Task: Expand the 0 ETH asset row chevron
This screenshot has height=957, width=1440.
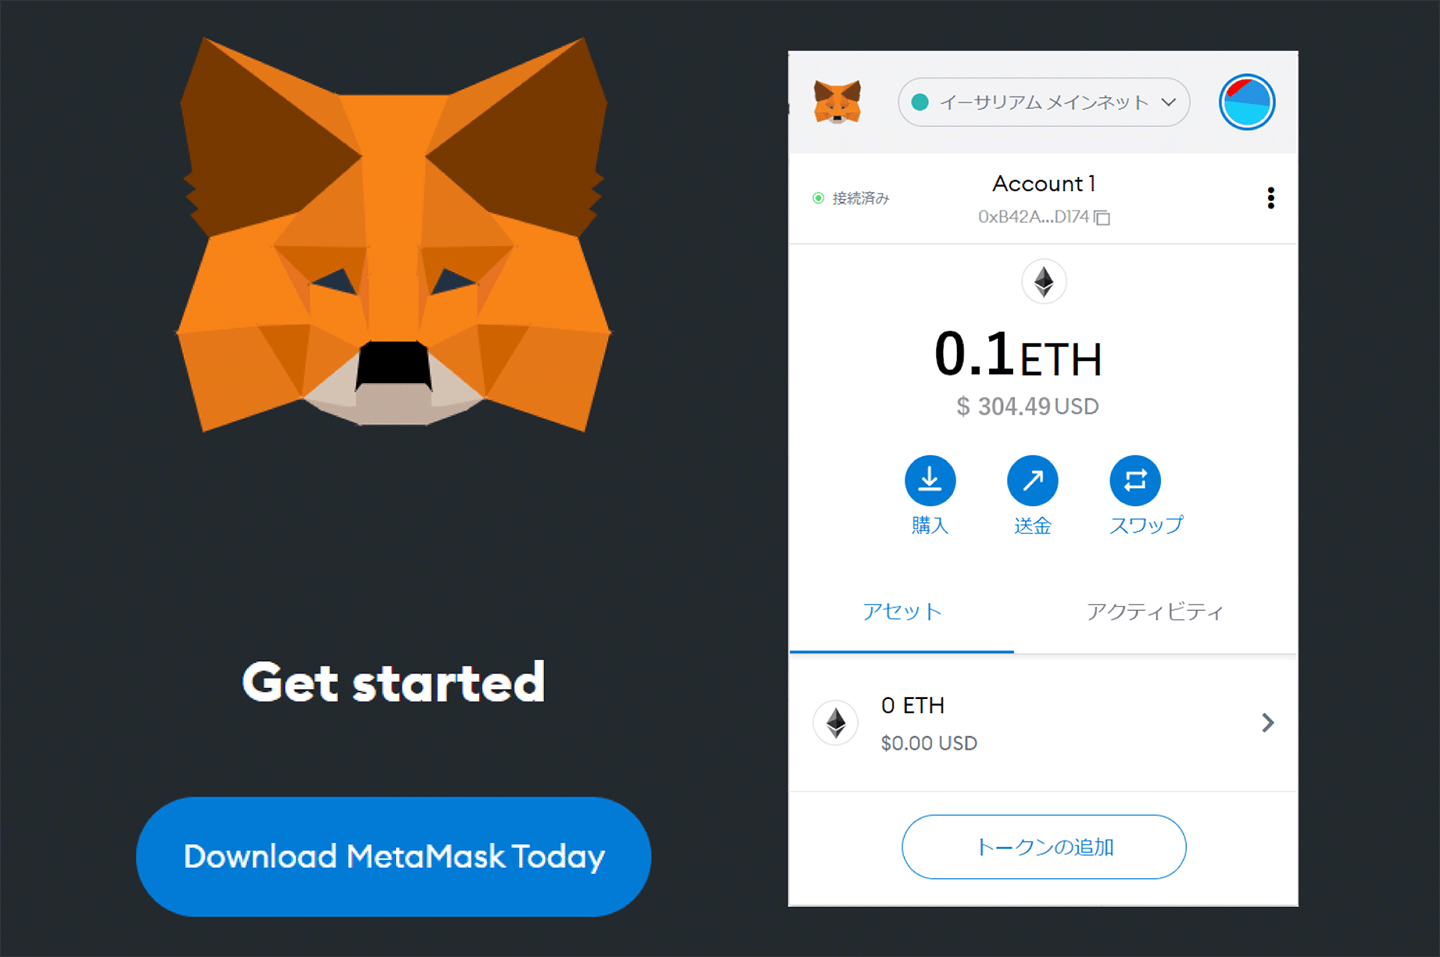Action: tap(1268, 723)
